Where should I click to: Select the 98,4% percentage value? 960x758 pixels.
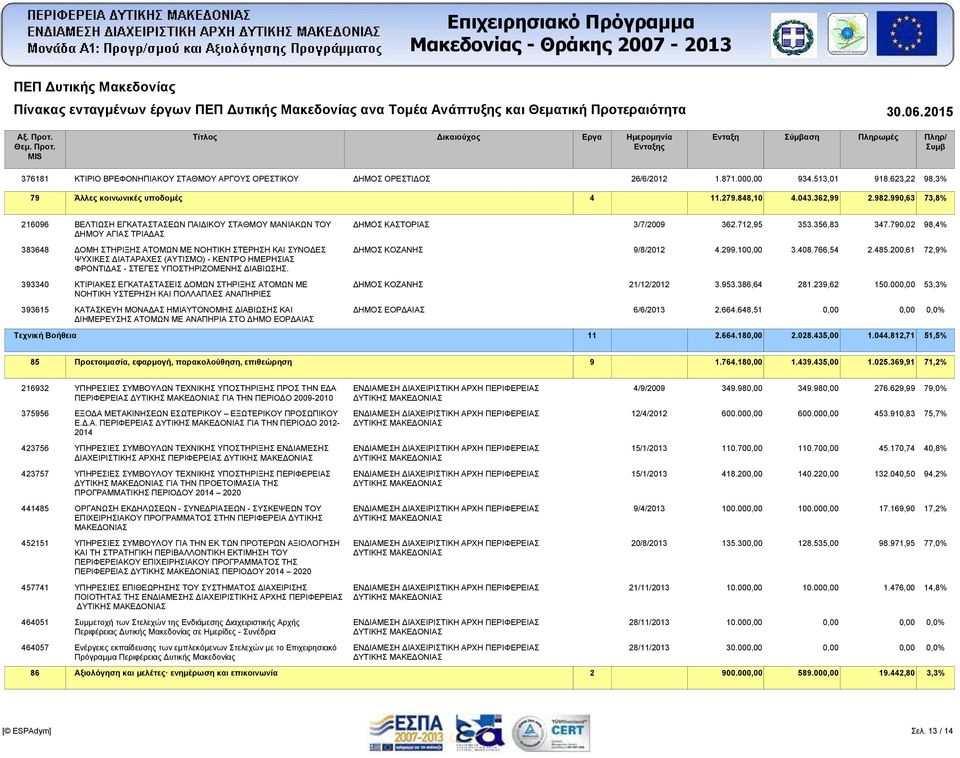click(x=935, y=225)
